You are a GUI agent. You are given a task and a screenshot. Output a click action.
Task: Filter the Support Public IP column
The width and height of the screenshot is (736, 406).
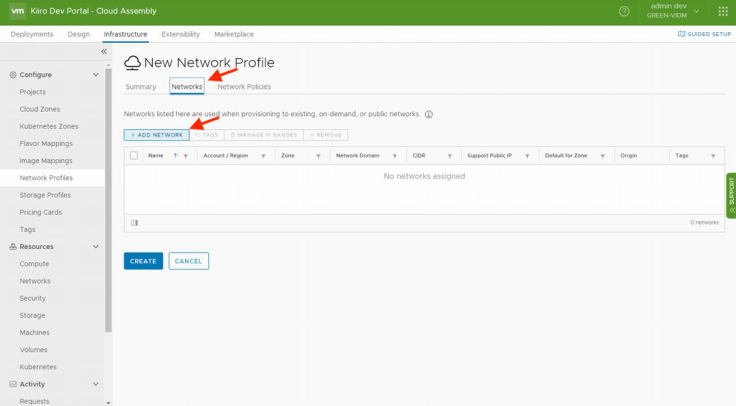[527, 156]
